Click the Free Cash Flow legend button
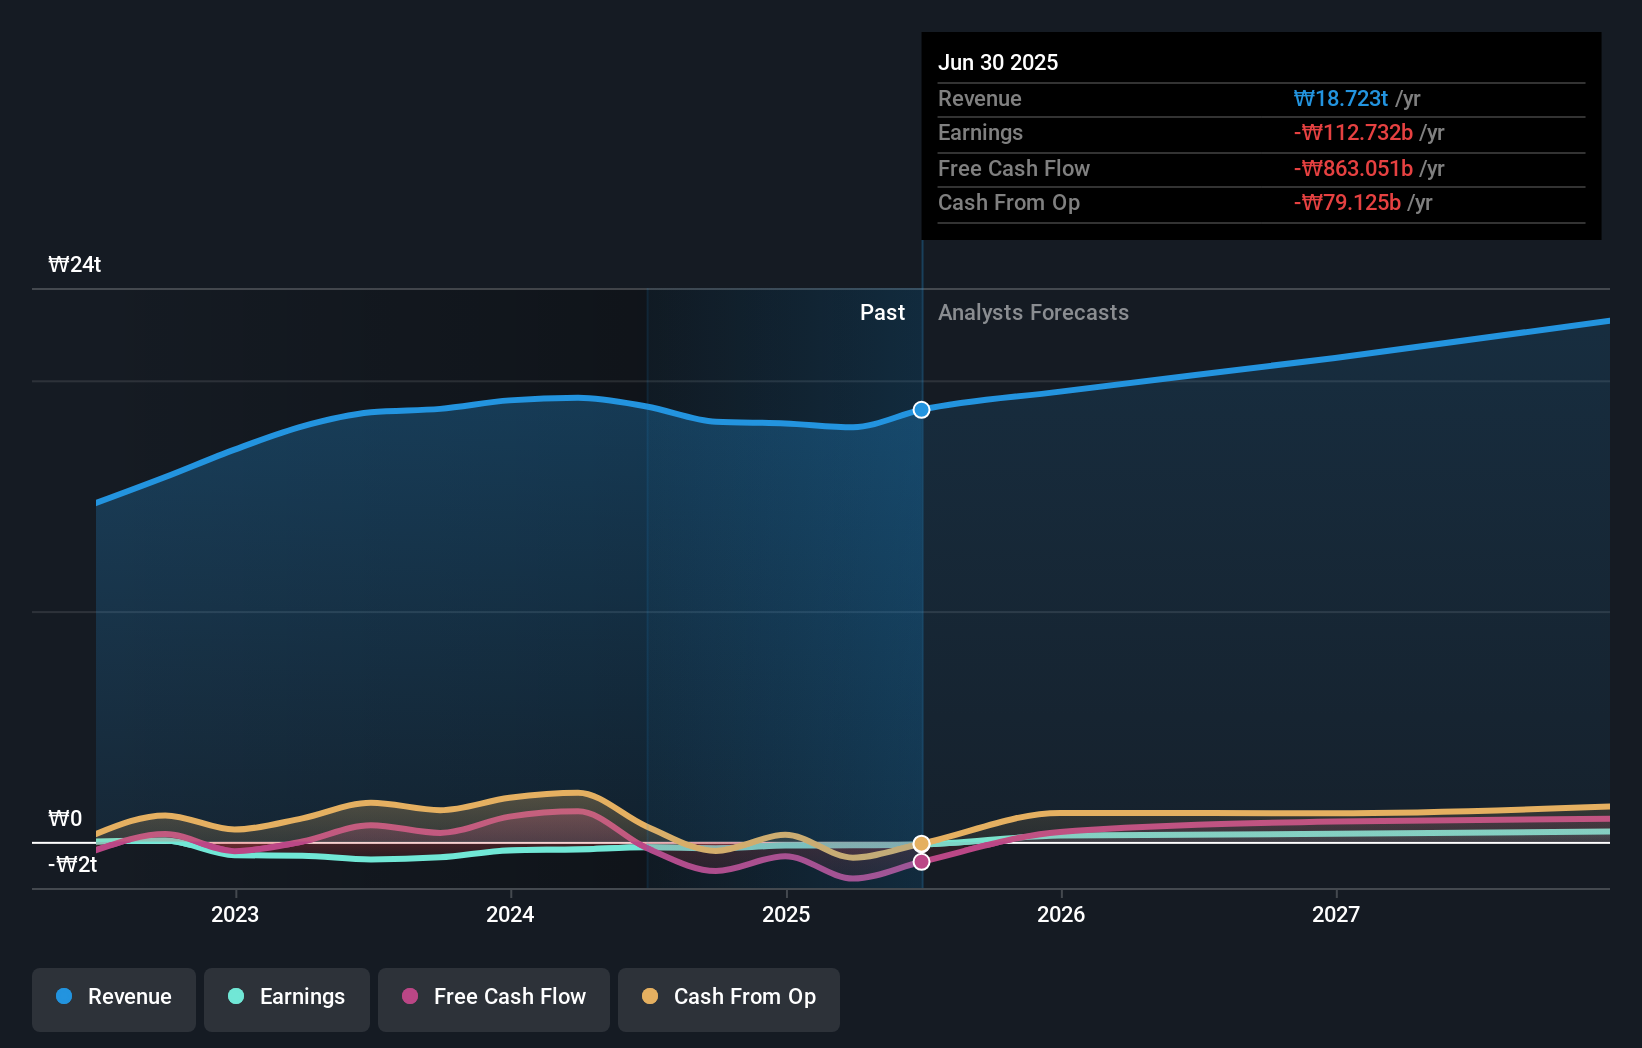 click(493, 998)
